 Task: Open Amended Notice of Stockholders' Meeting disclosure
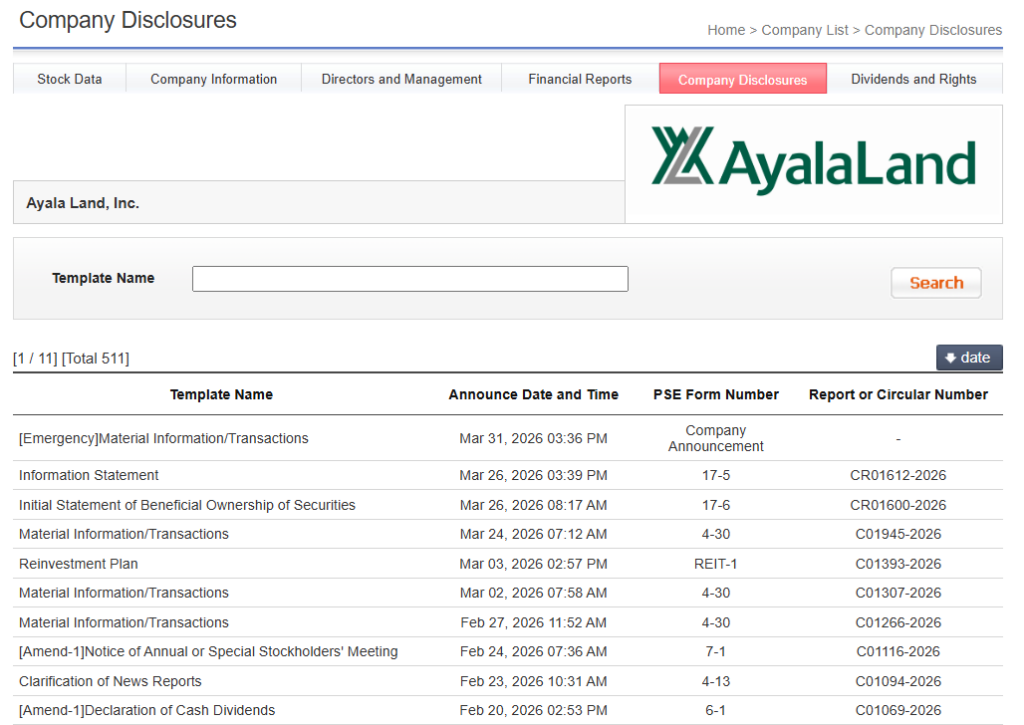pos(208,652)
